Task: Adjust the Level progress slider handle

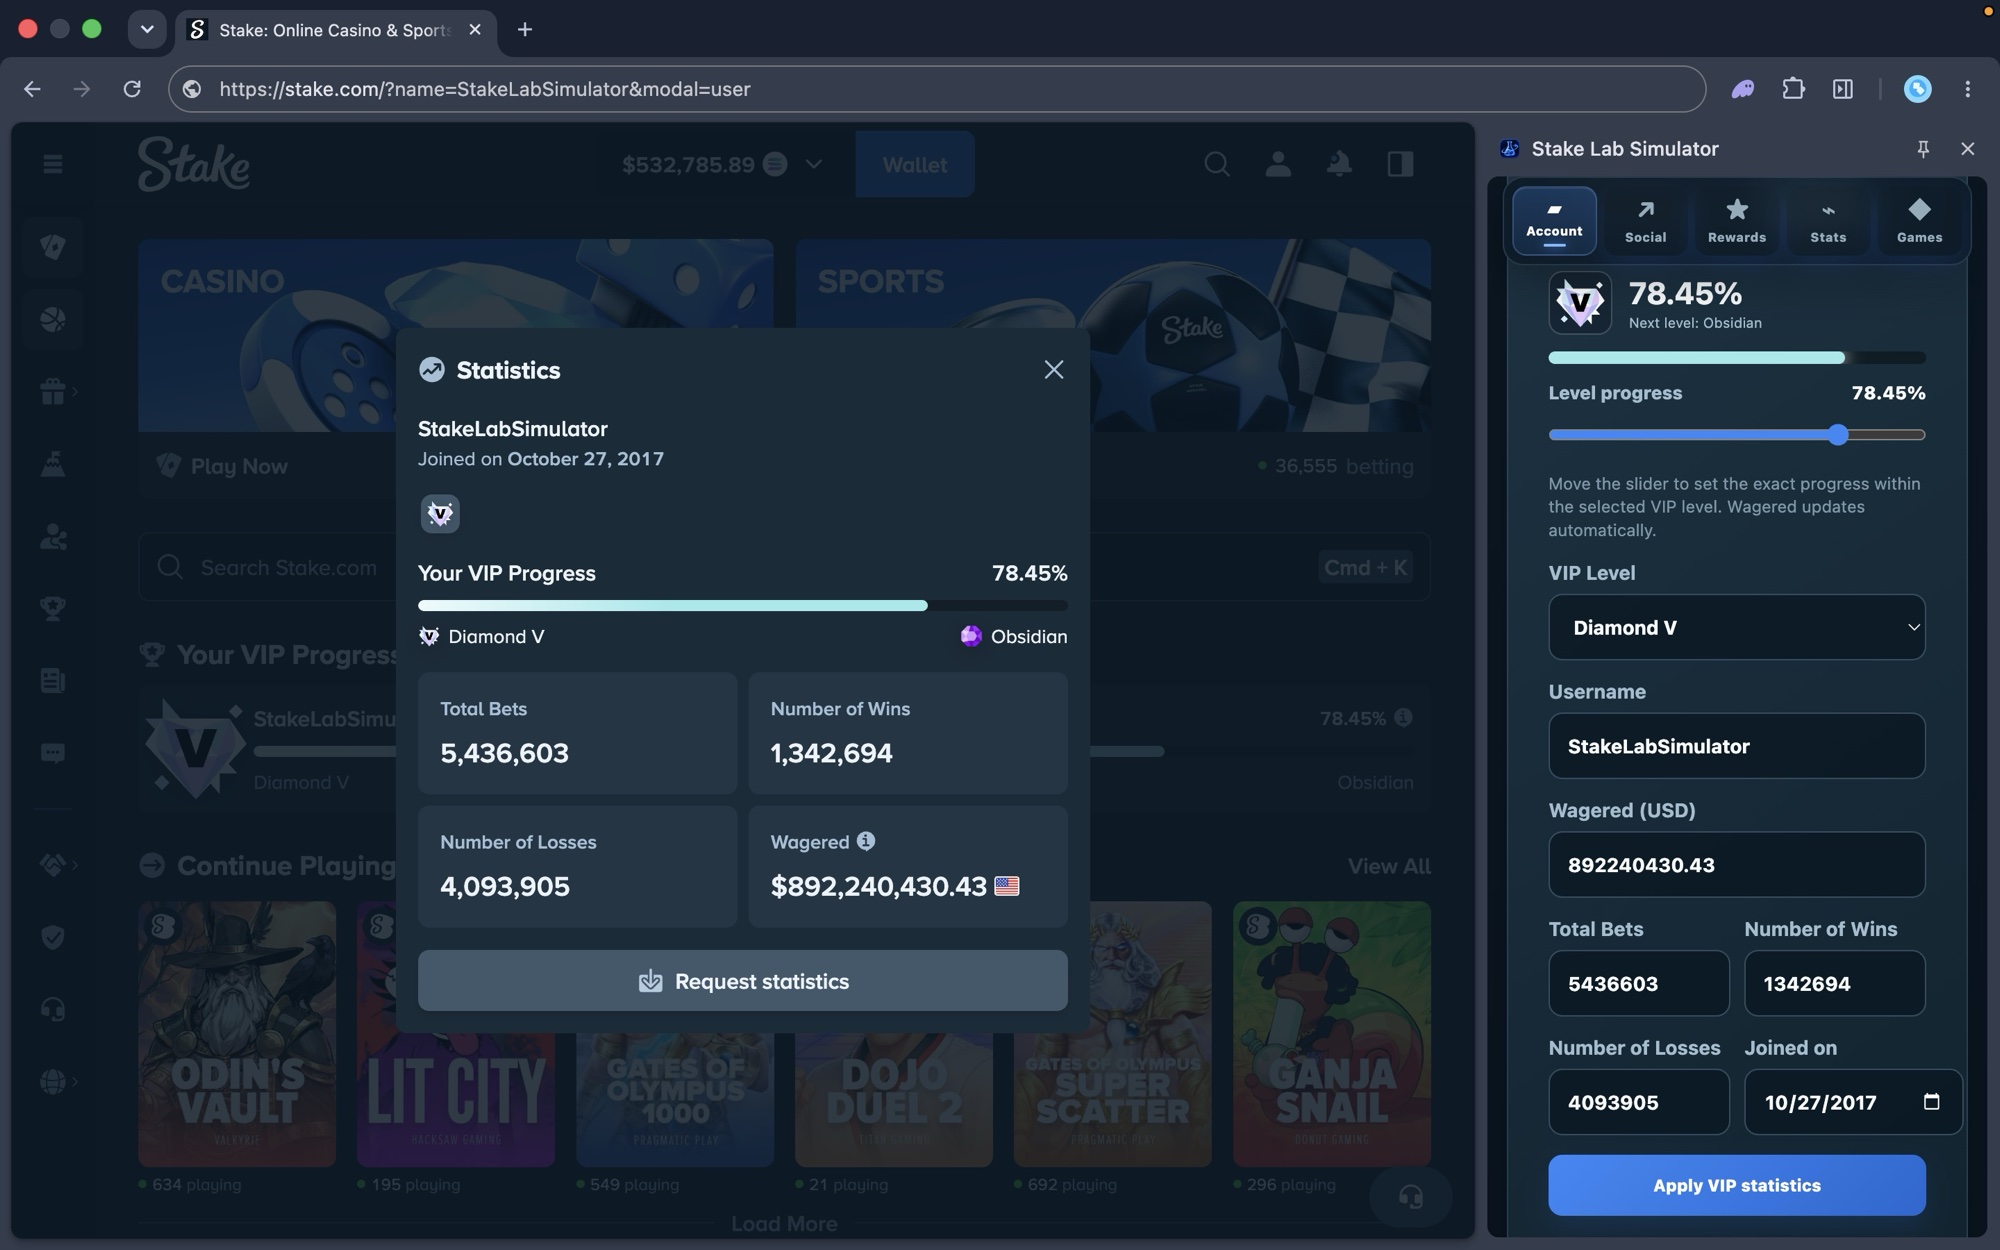Action: pyautogui.click(x=1837, y=434)
